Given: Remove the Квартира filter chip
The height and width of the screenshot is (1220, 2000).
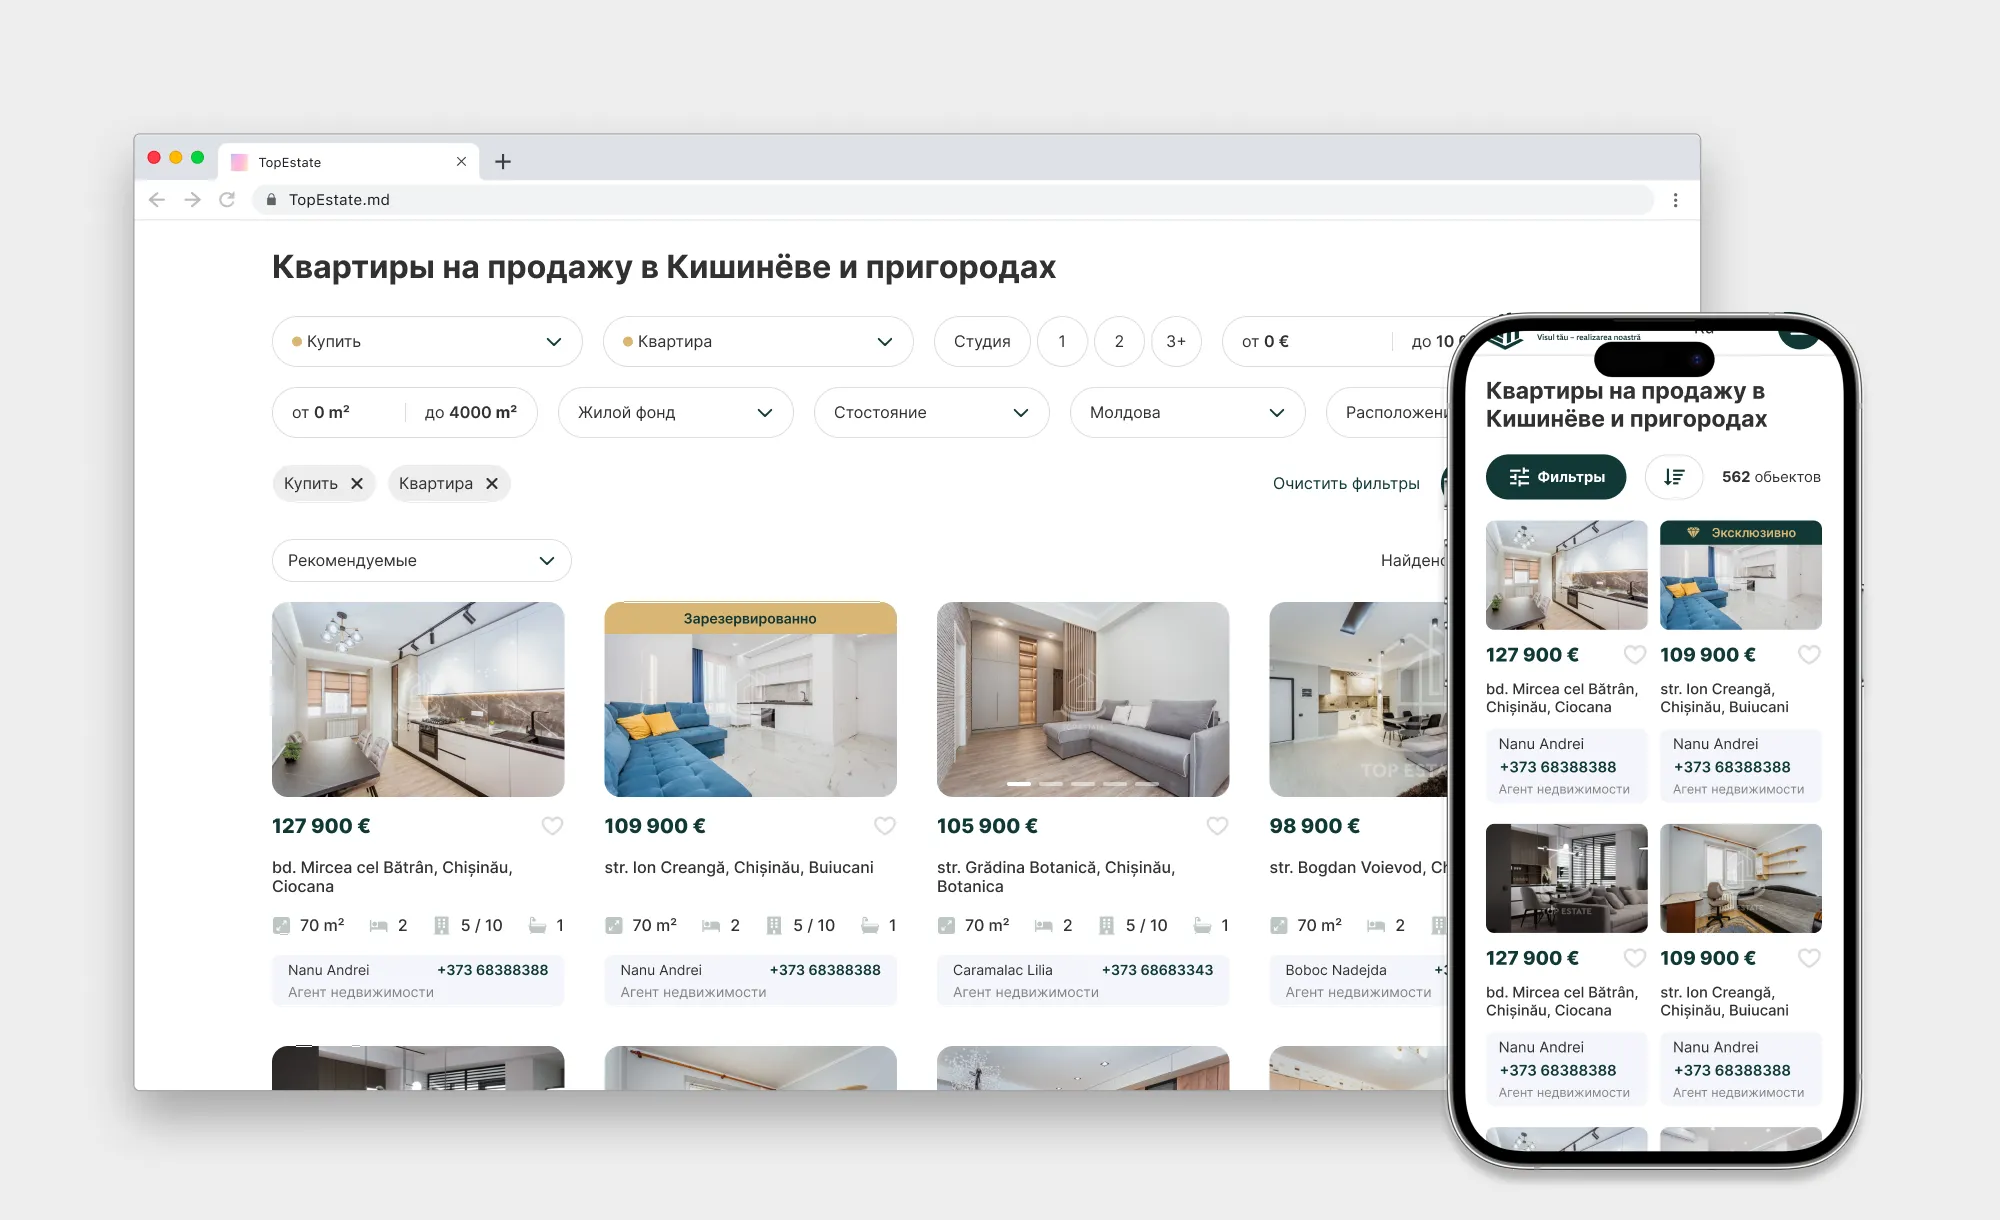Looking at the screenshot, I should click(x=492, y=484).
